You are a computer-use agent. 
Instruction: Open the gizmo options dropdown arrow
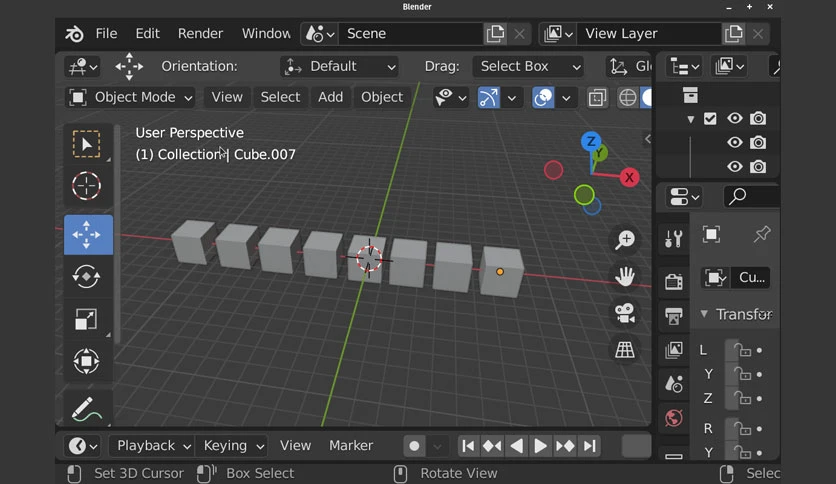(x=512, y=98)
